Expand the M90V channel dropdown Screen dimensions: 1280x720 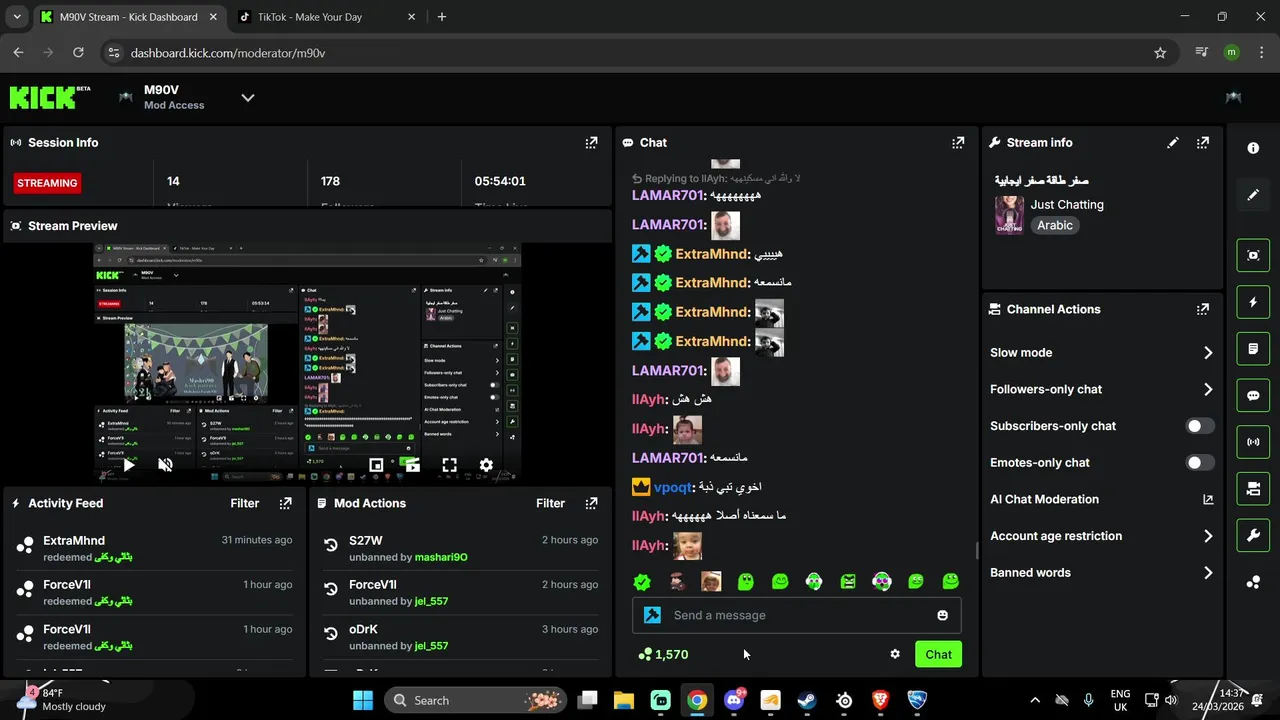248,97
